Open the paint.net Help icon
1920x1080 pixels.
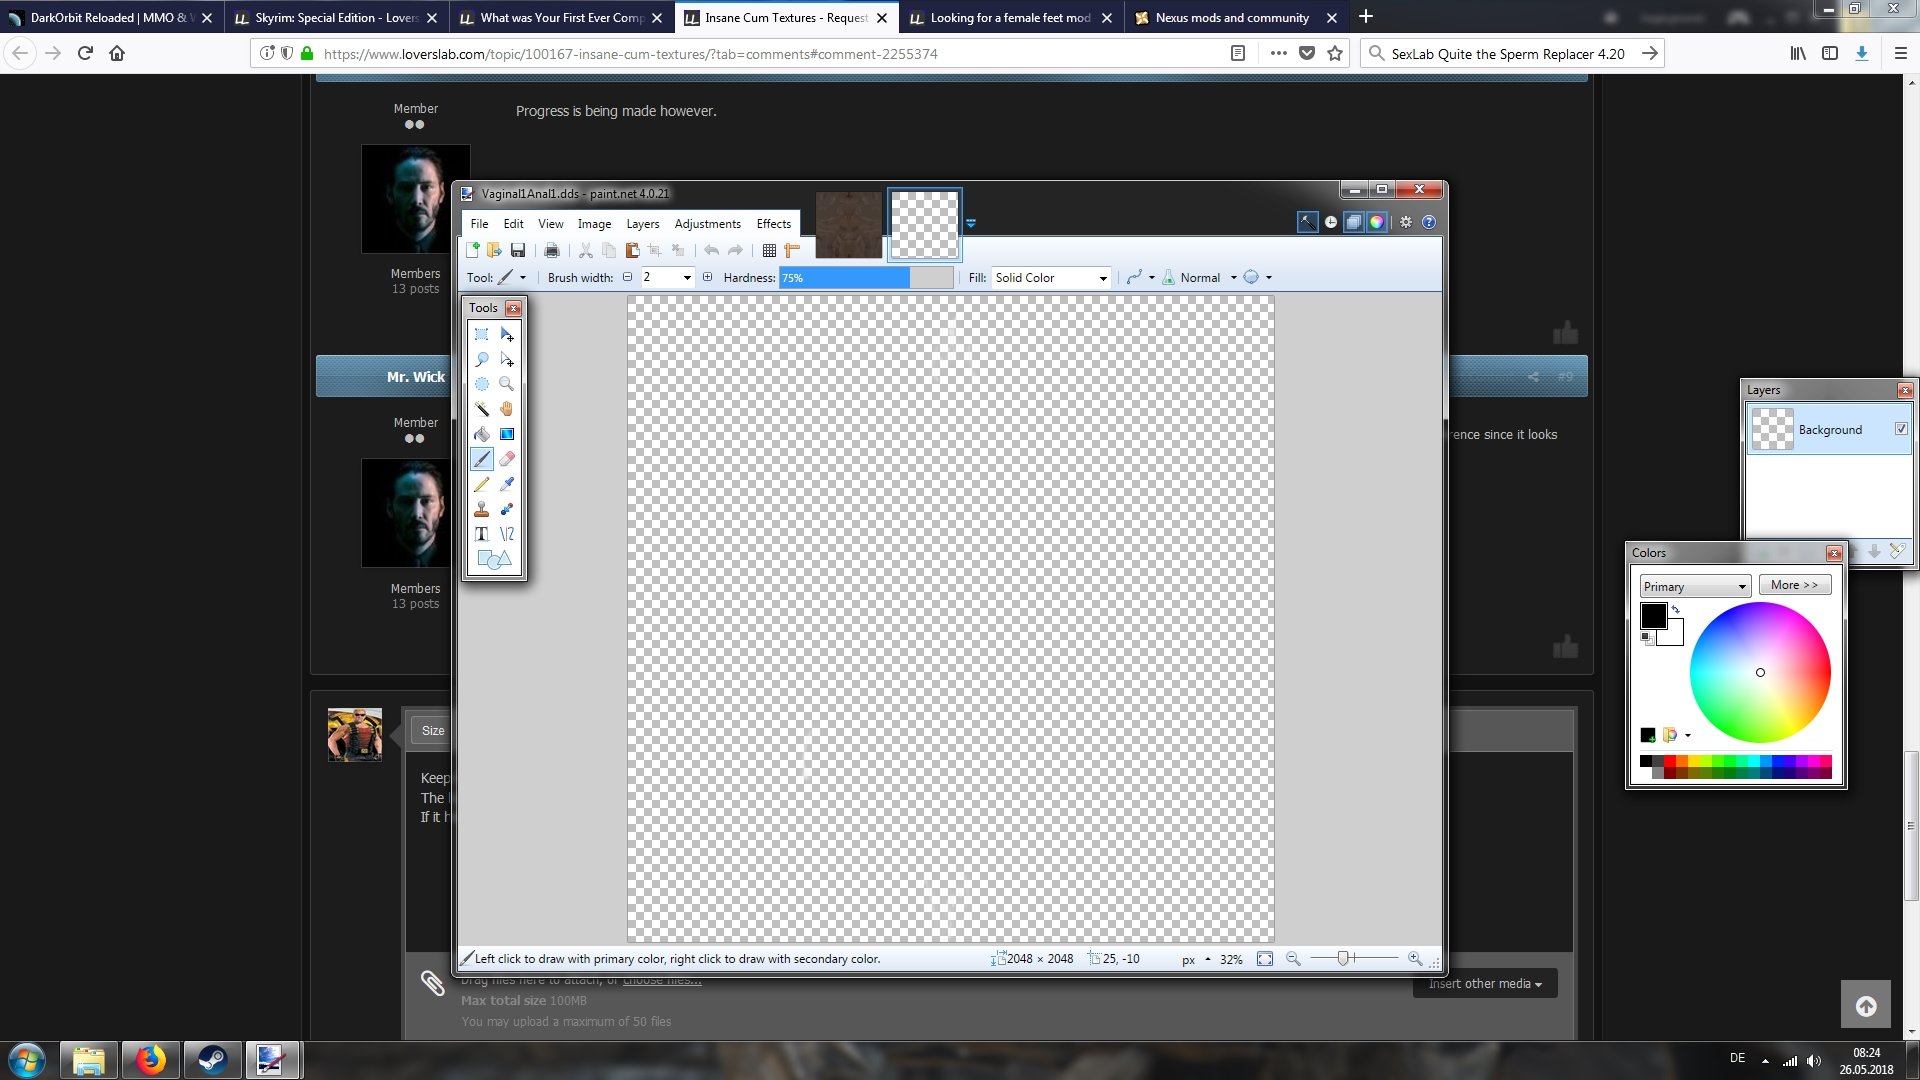tap(1429, 222)
